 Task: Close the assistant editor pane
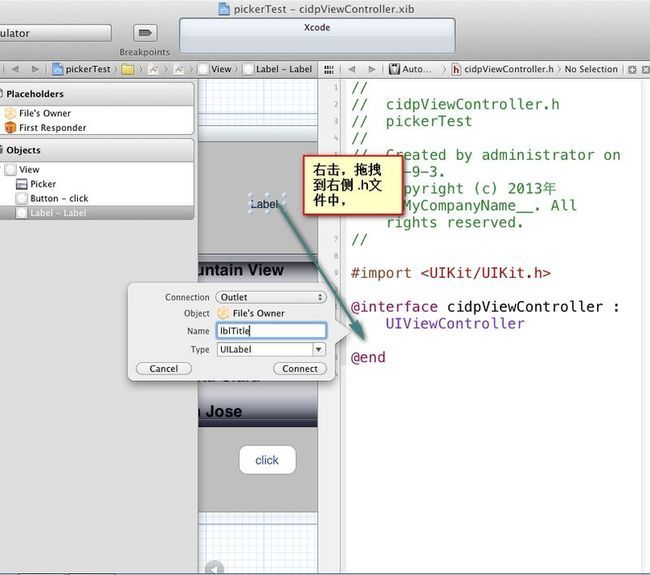pos(645,70)
